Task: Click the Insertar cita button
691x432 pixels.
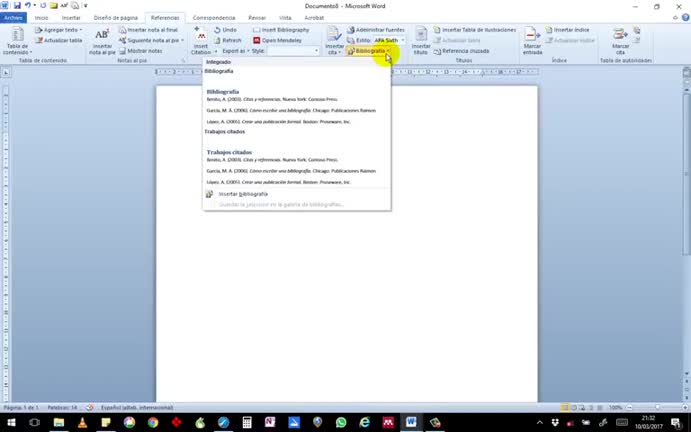Action: [x=334, y=41]
